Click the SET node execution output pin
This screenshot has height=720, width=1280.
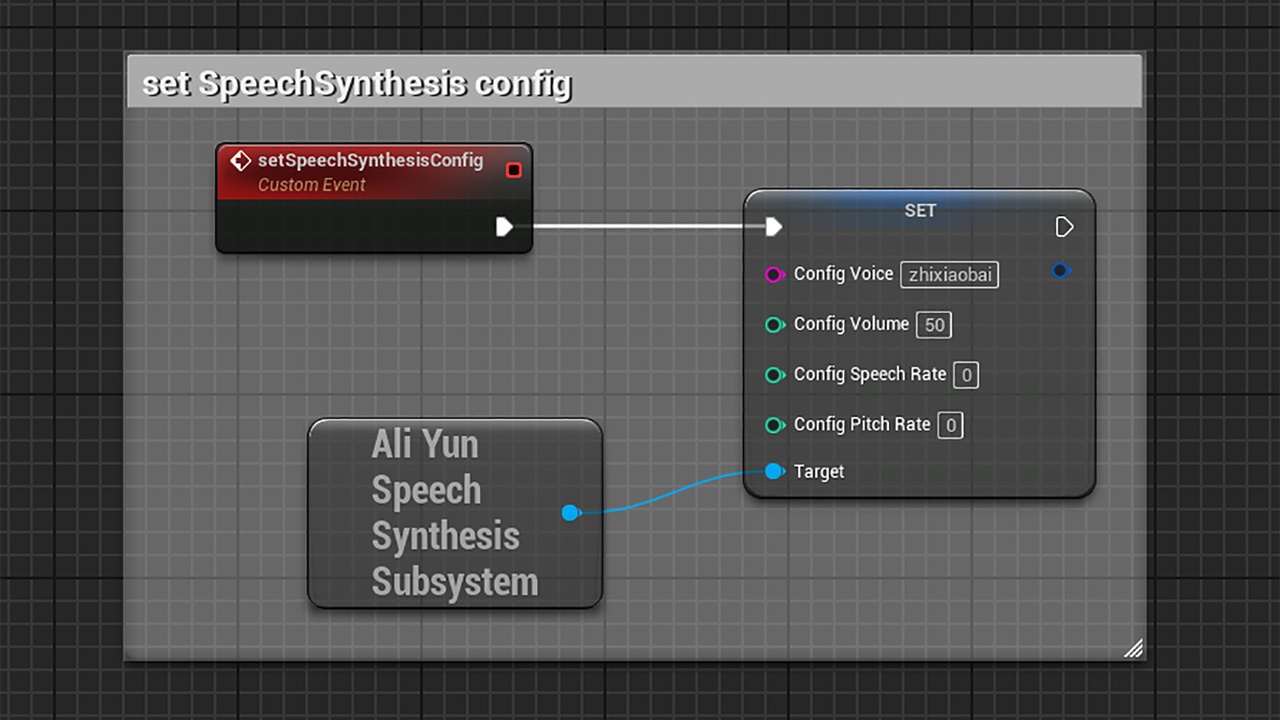(x=1065, y=227)
